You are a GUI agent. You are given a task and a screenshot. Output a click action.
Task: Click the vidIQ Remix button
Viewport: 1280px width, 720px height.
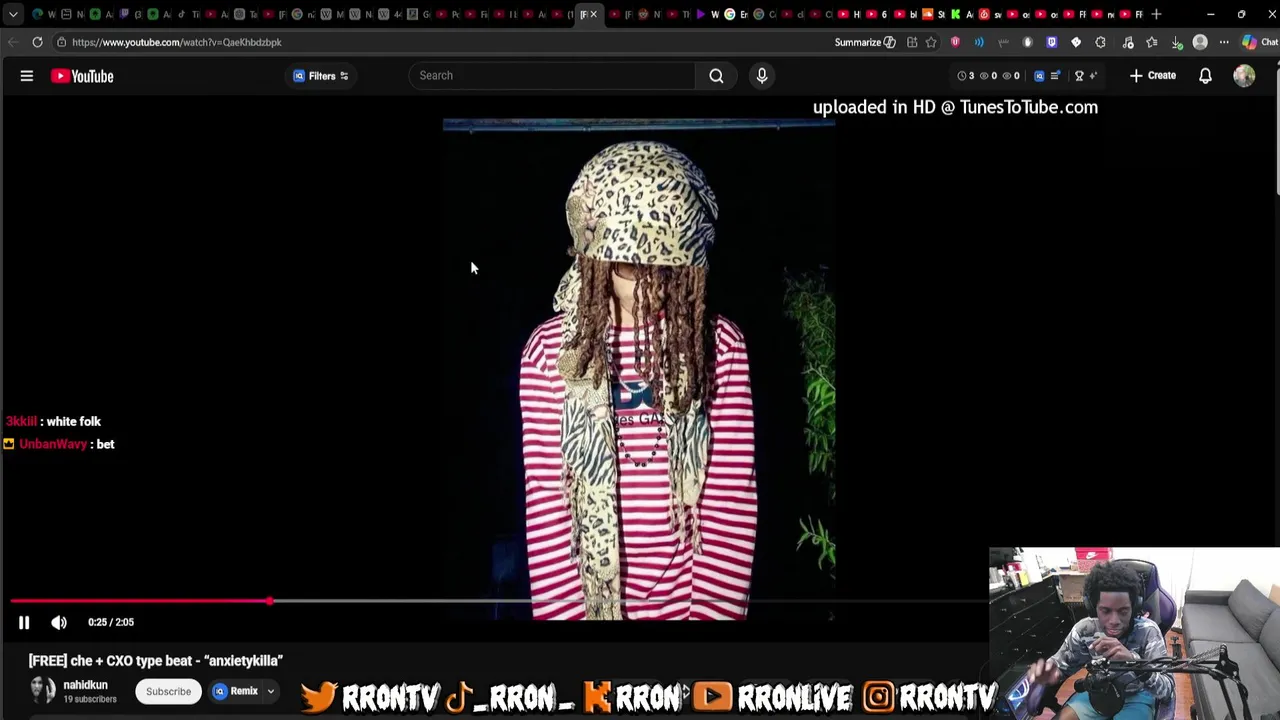[236, 691]
